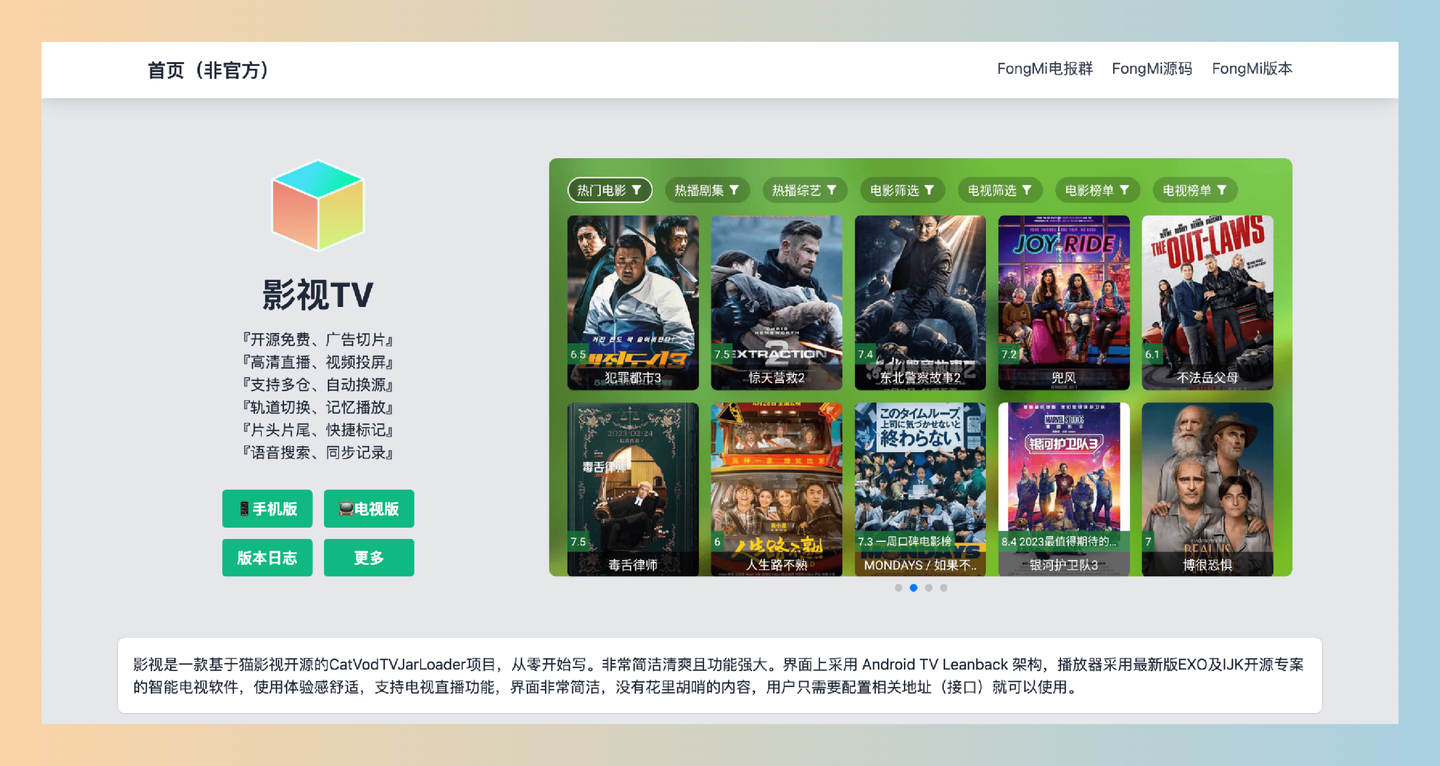Click the funnel icon in 电视筛选 pill
Image resolution: width=1440 pixels, height=766 pixels.
1027,190
